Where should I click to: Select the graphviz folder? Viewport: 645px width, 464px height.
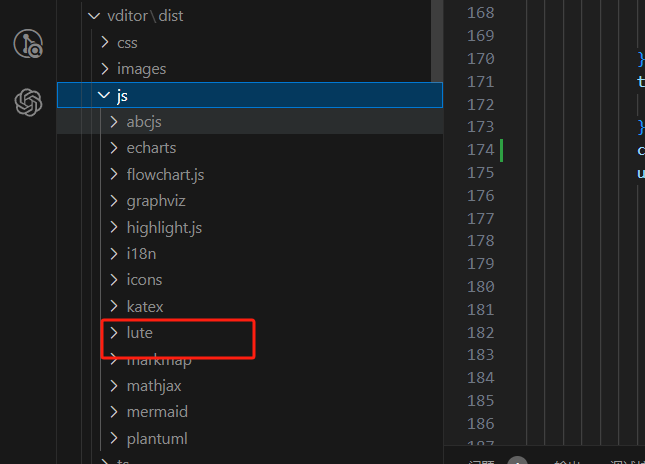[x=157, y=200]
